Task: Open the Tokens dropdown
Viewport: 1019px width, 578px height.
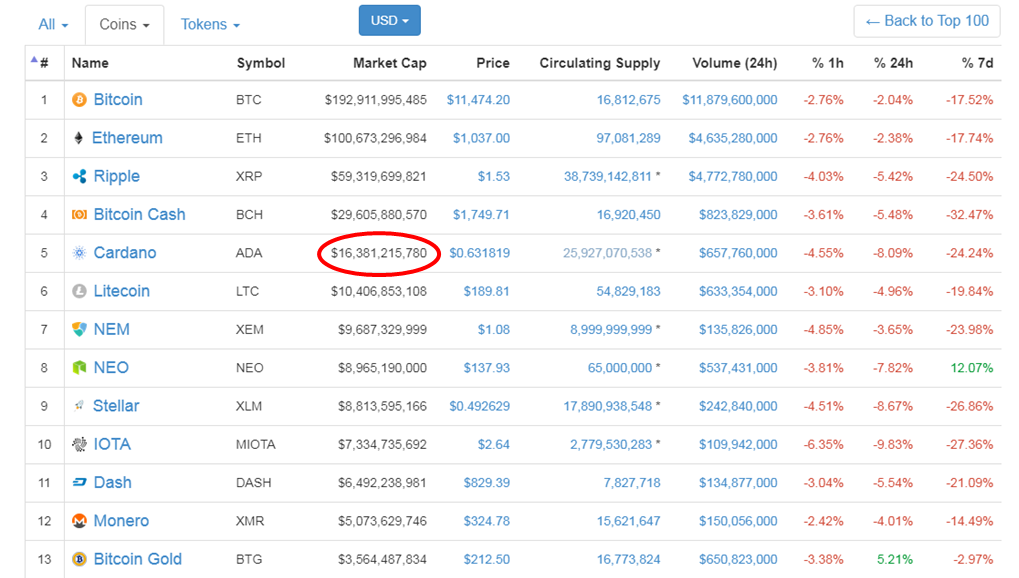Action: coord(210,25)
